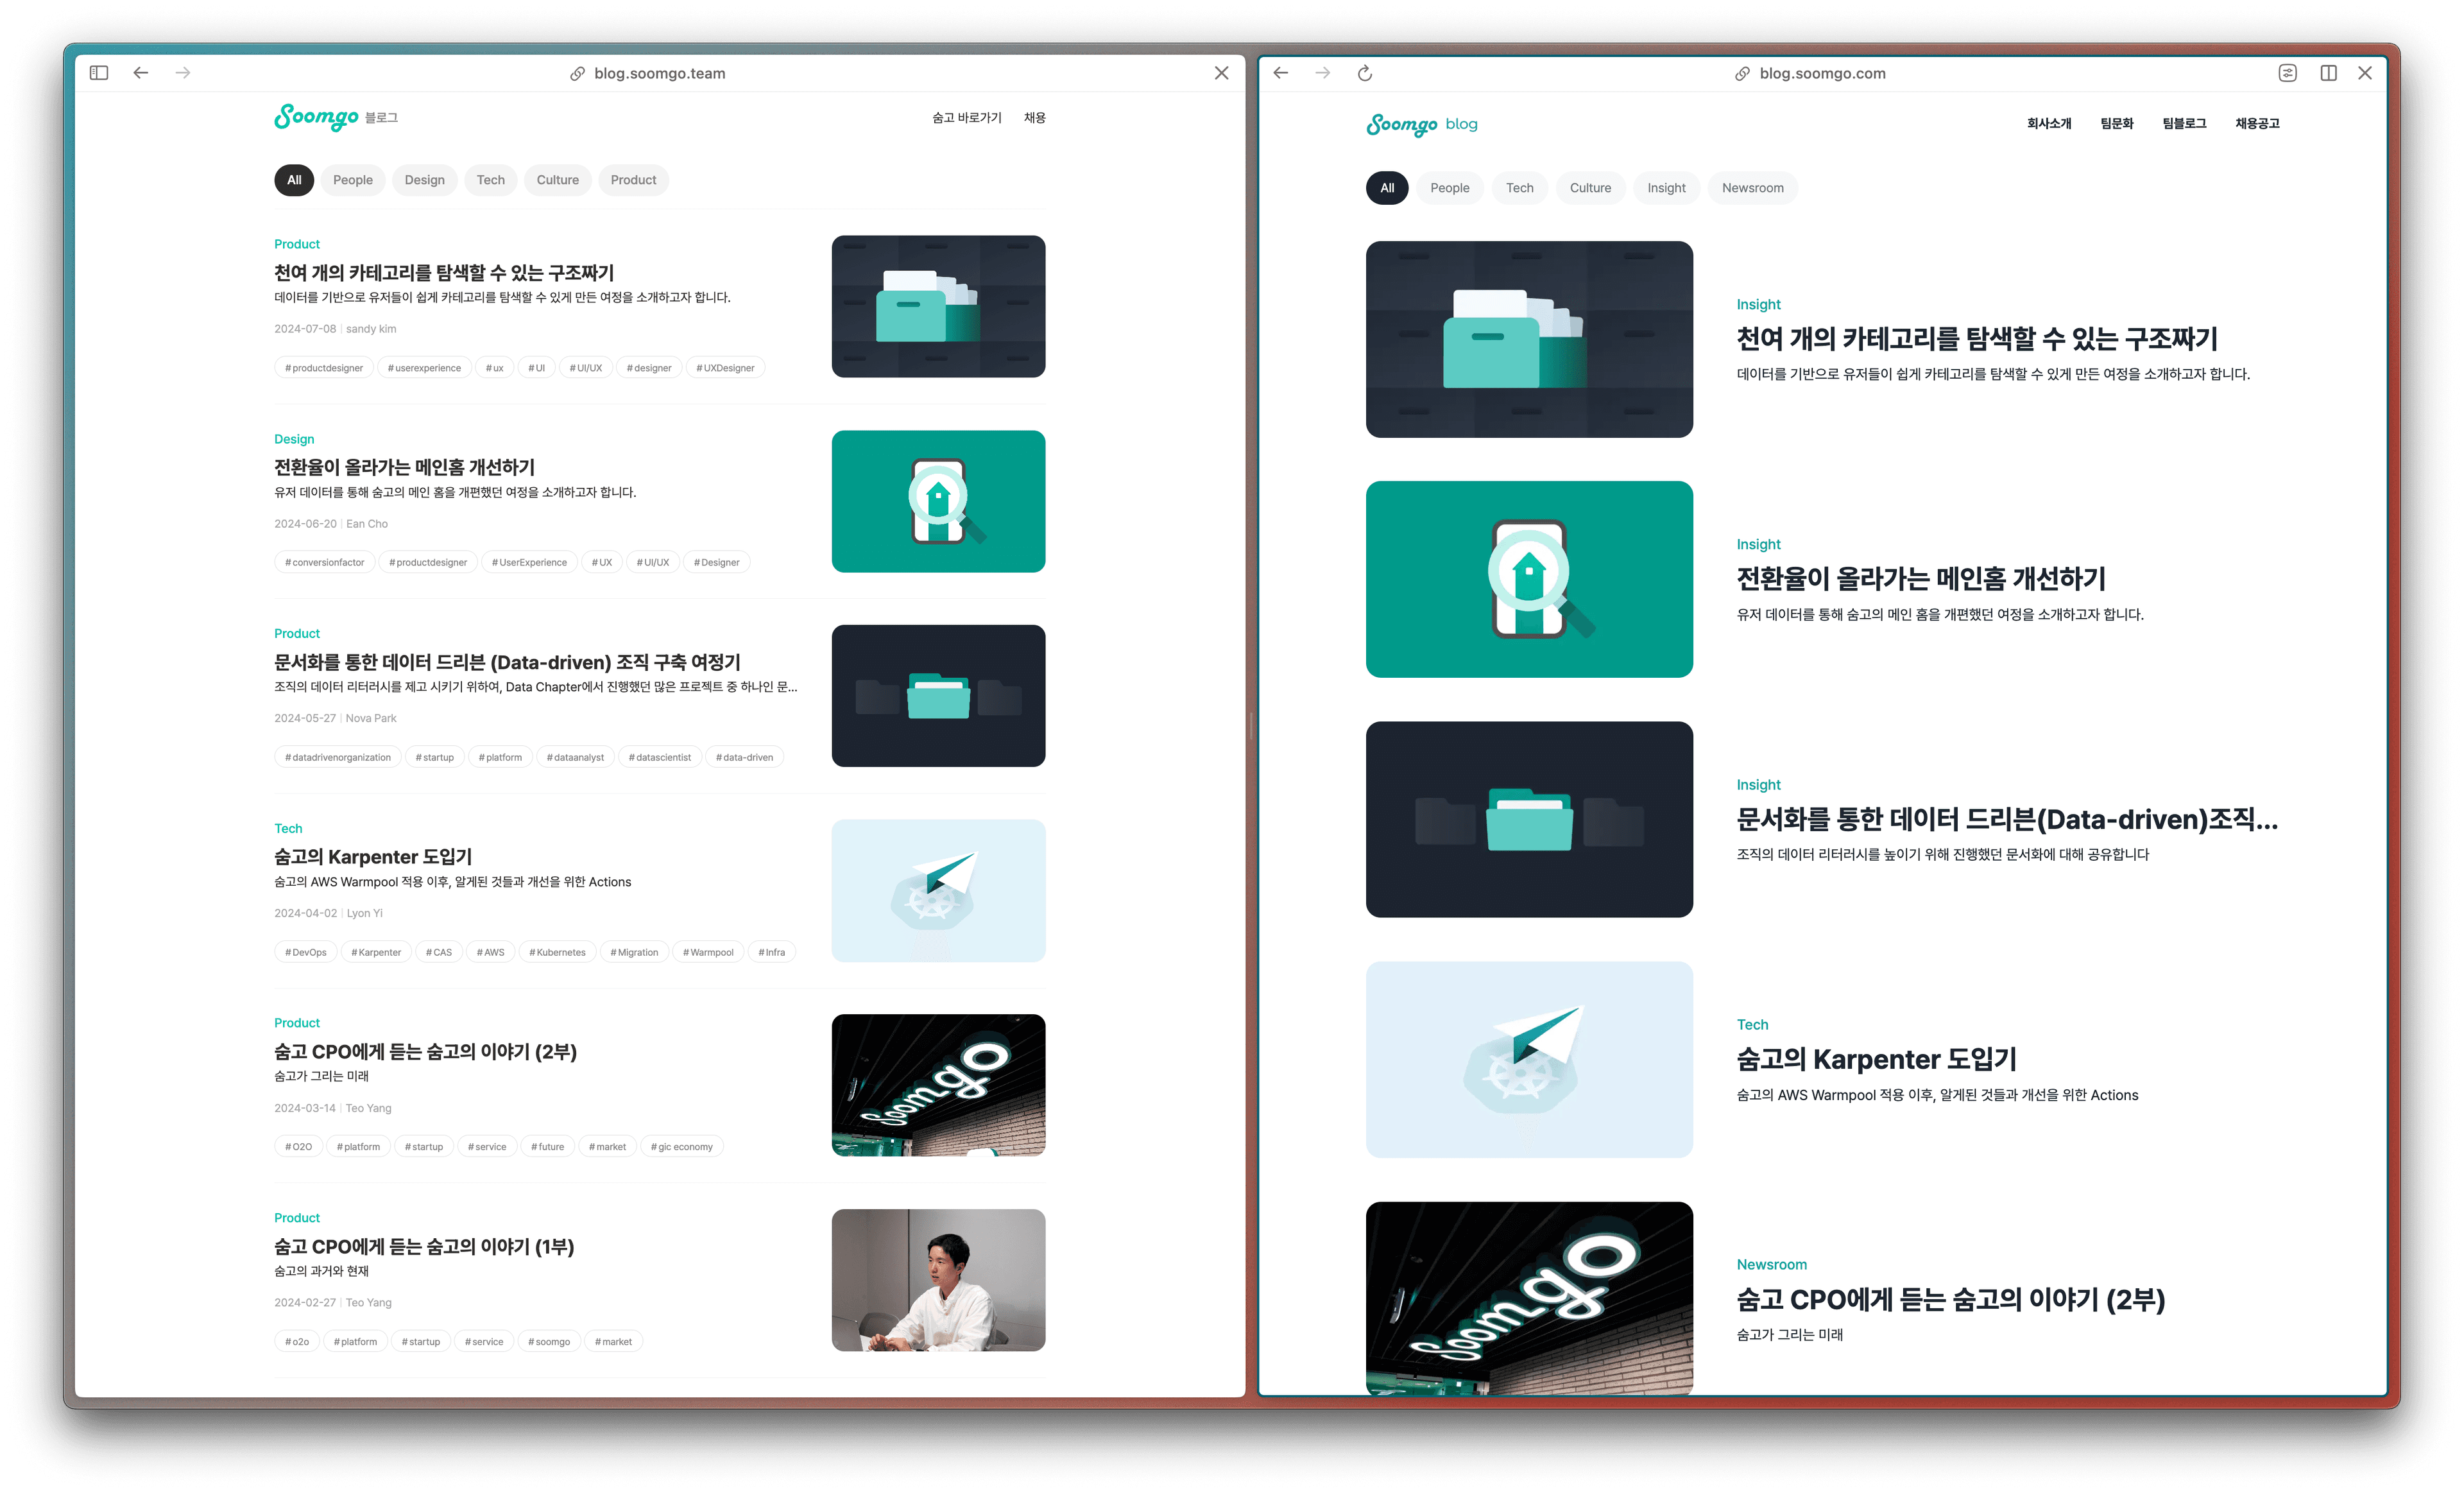
Task: Open the 팀문화 menu item
Action: tap(2117, 124)
